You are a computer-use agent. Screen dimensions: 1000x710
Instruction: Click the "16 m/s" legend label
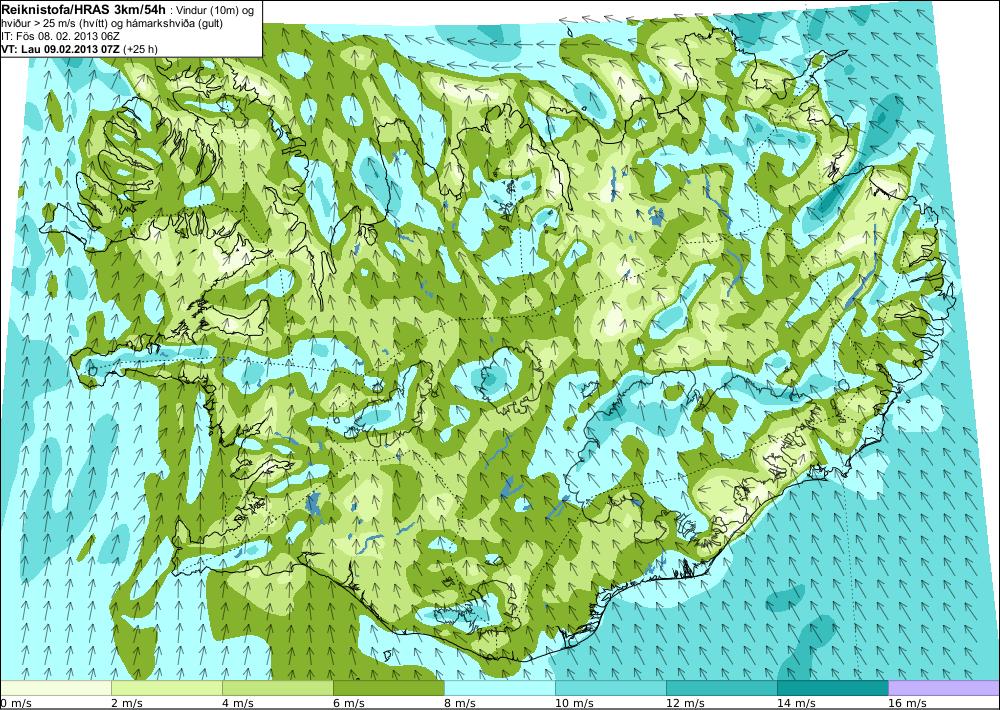[908, 703]
